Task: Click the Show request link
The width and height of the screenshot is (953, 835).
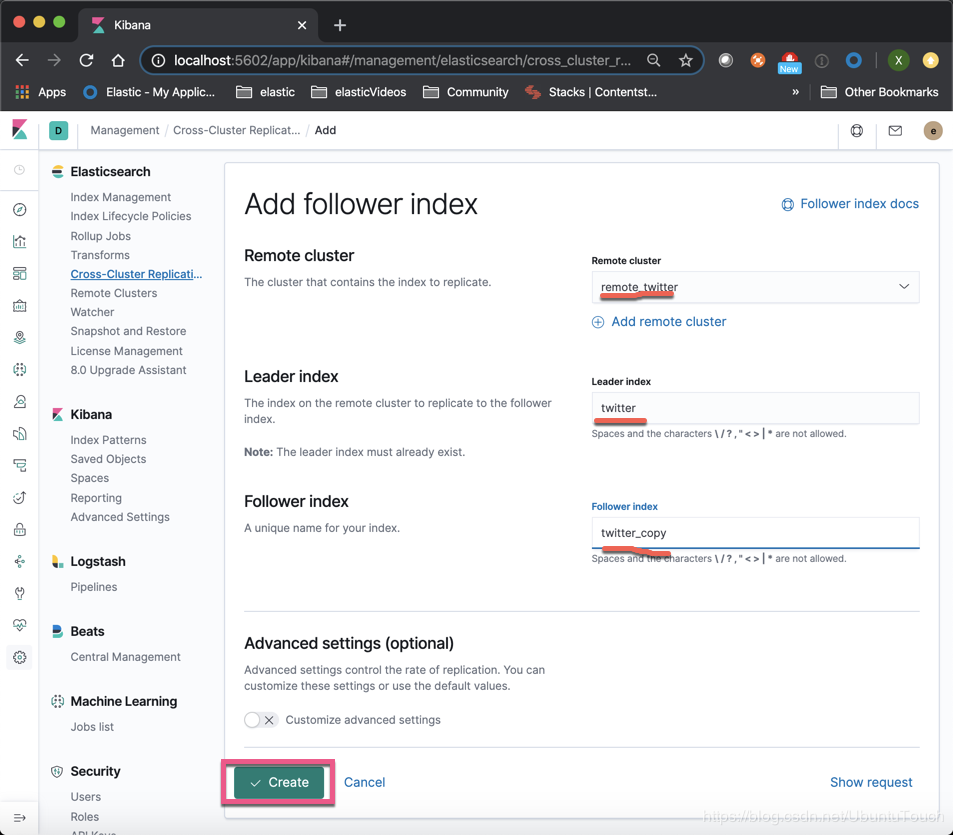Action: click(x=871, y=782)
